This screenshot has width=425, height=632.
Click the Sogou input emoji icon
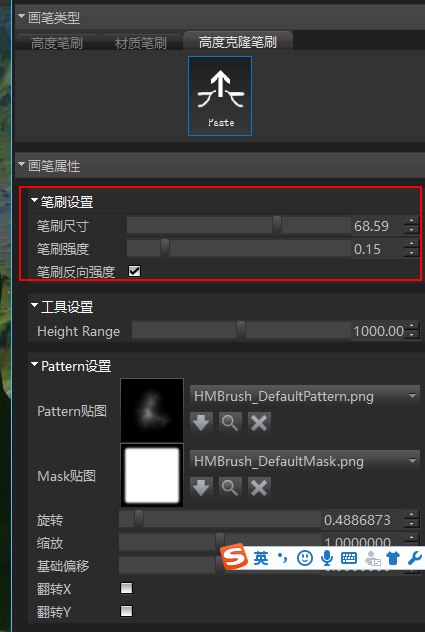[305, 558]
